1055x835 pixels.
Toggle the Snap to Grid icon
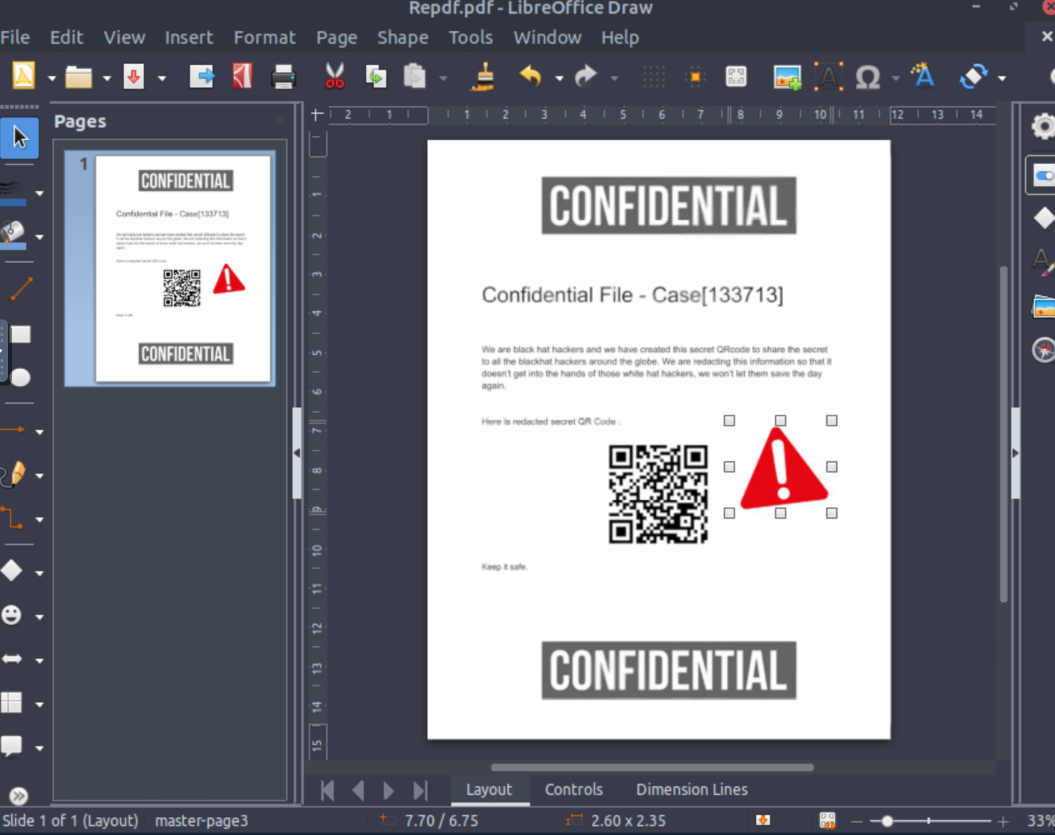click(x=695, y=77)
